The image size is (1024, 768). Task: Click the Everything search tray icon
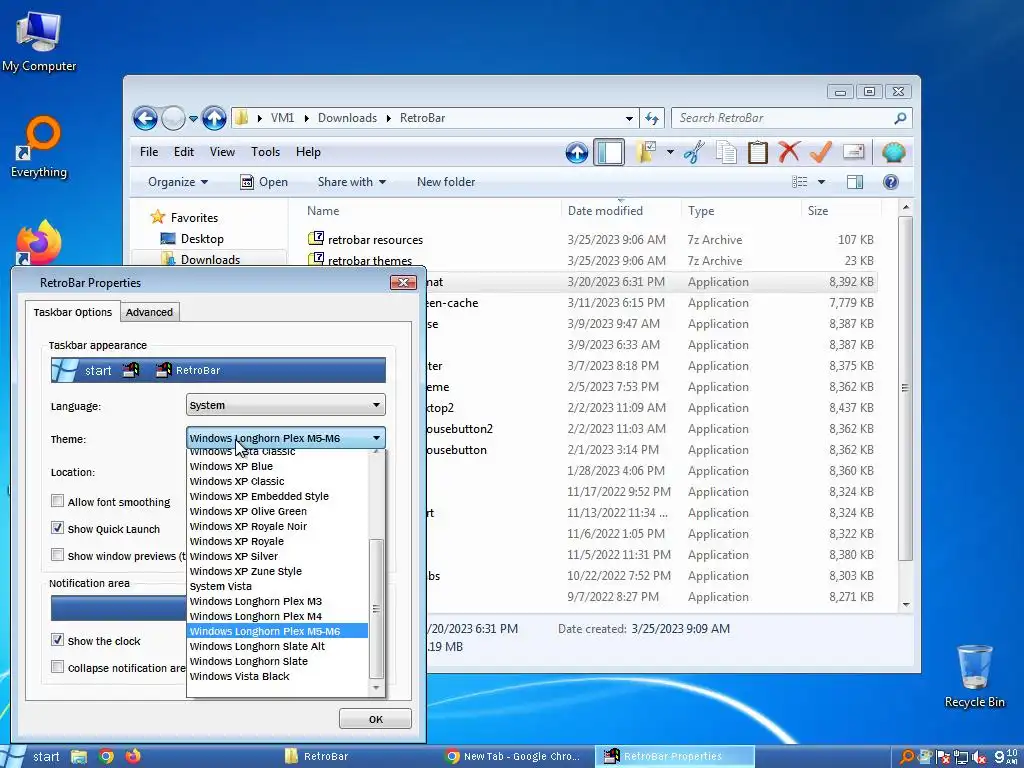click(x=907, y=757)
